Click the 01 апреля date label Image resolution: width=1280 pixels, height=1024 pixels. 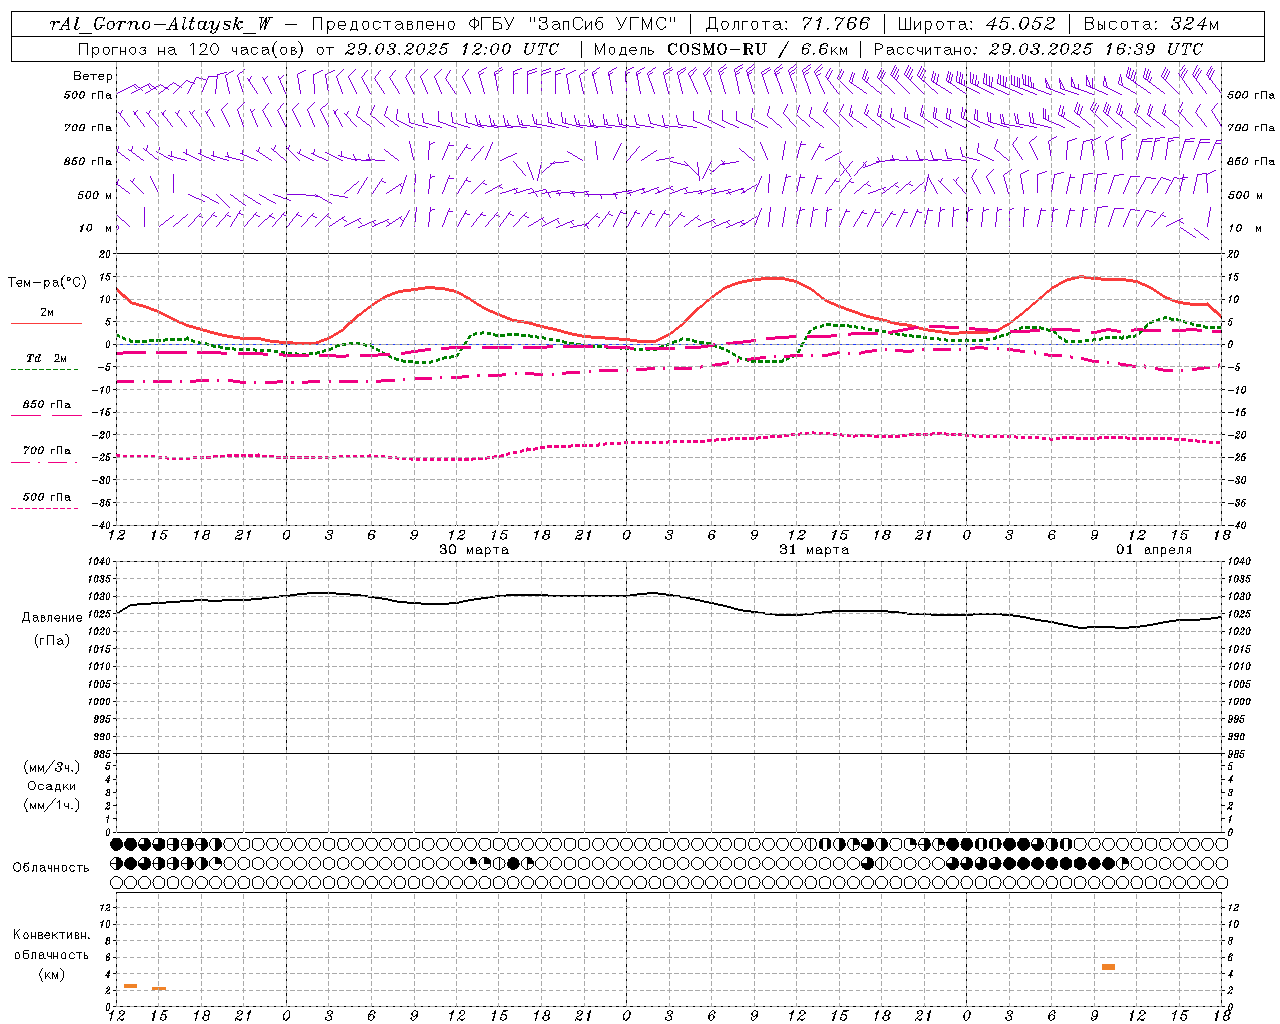click(x=1154, y=550)
